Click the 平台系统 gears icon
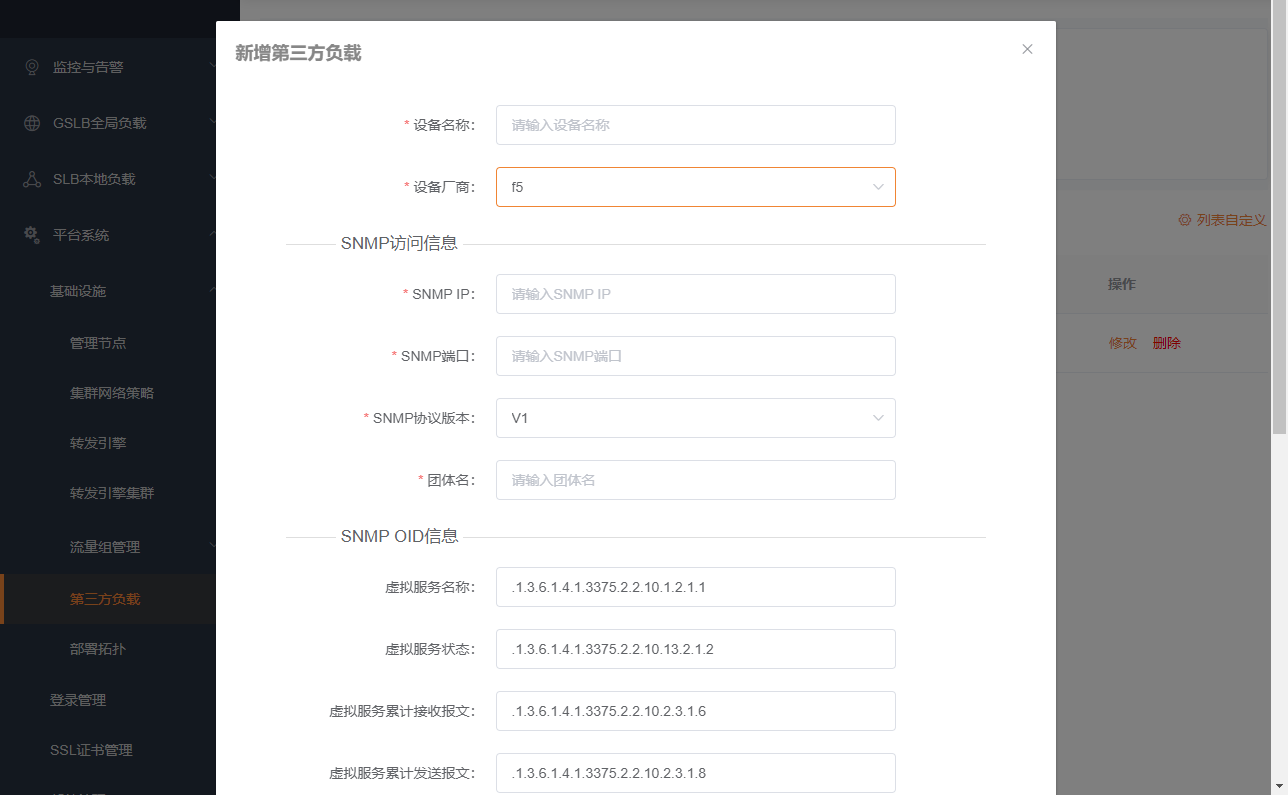The height and width of the screenshot is (795, 1288). coord(32,235)
